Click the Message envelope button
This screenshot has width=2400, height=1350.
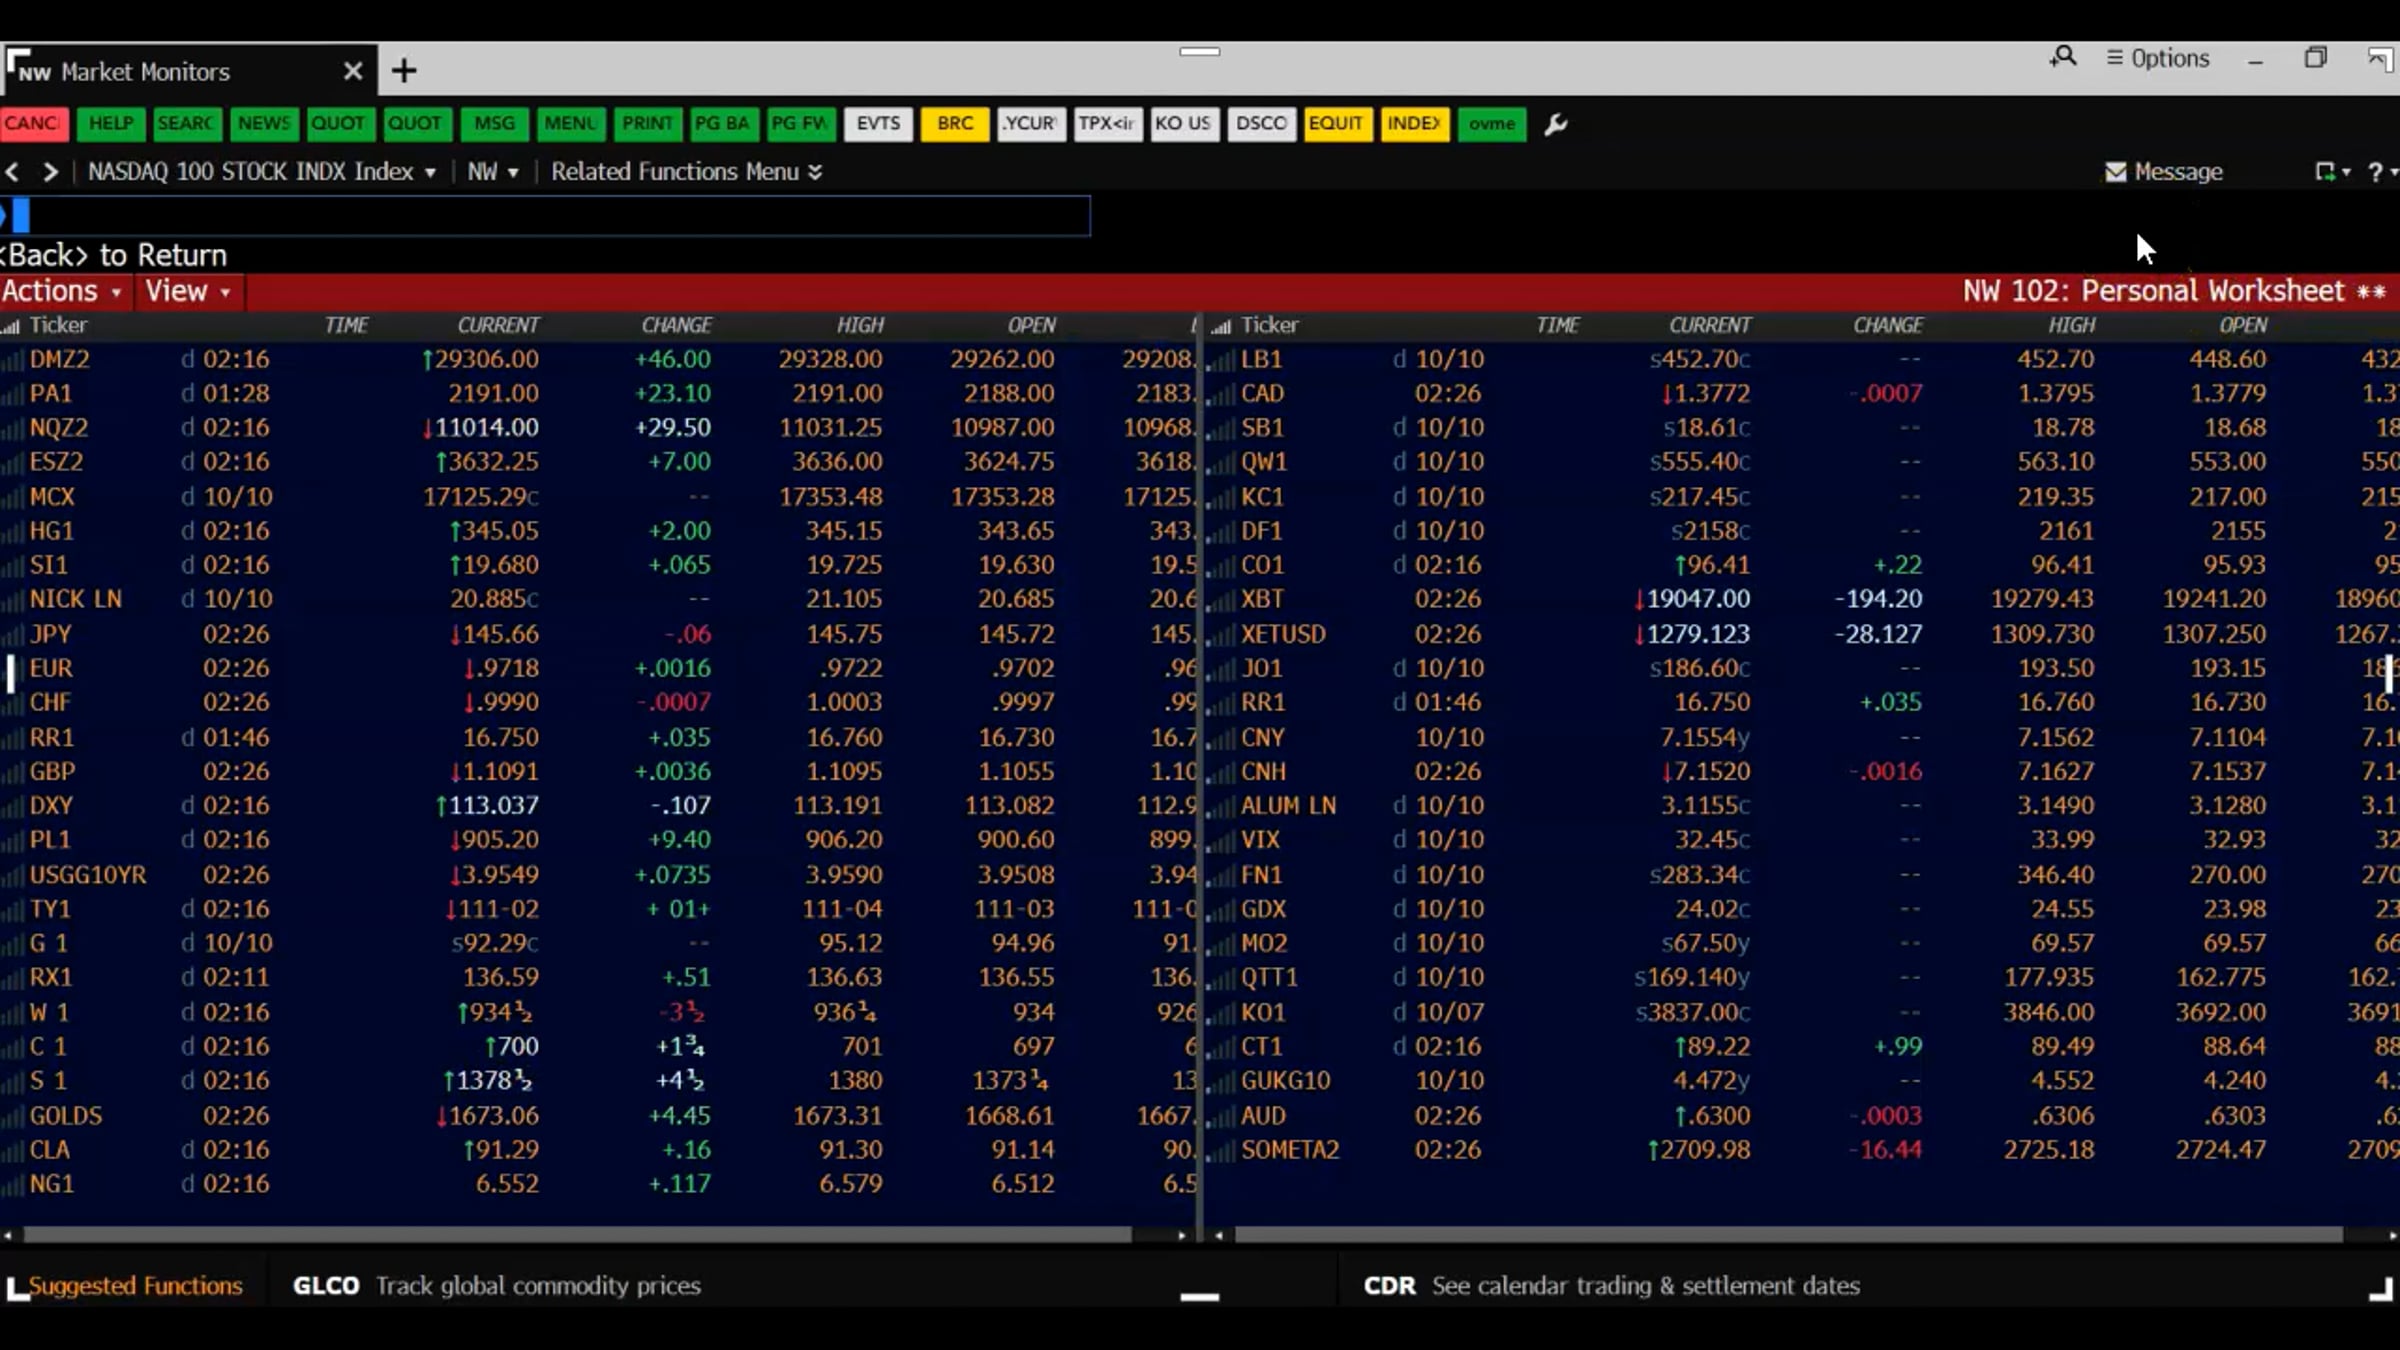pos(2164,172)
